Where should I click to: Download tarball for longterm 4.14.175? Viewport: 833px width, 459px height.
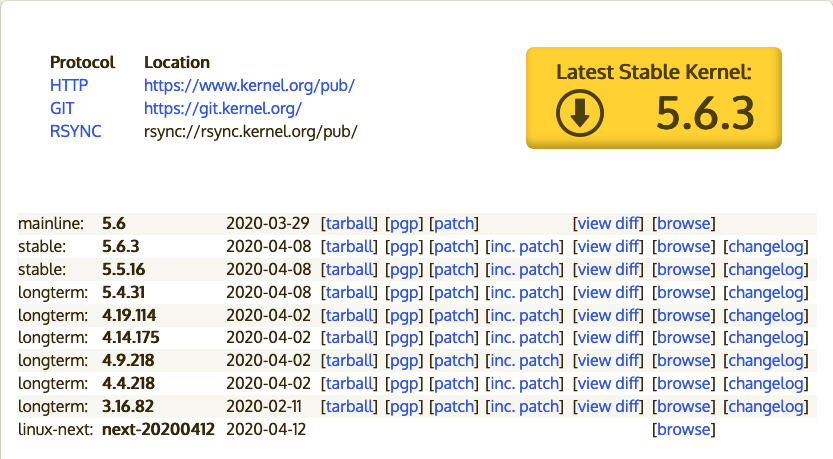tap(349, 337)
